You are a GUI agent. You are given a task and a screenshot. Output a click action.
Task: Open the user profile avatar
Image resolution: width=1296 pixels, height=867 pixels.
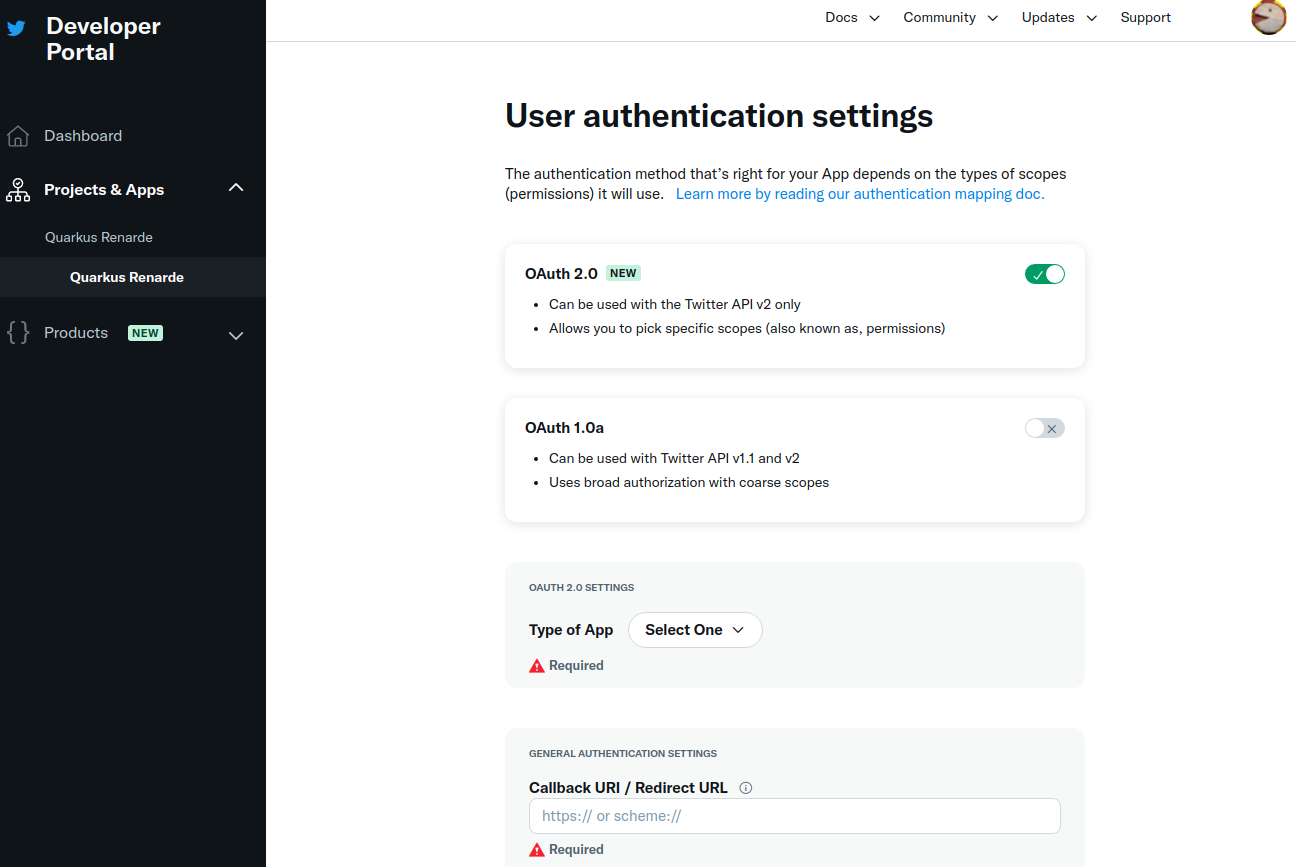(1268, 17)
